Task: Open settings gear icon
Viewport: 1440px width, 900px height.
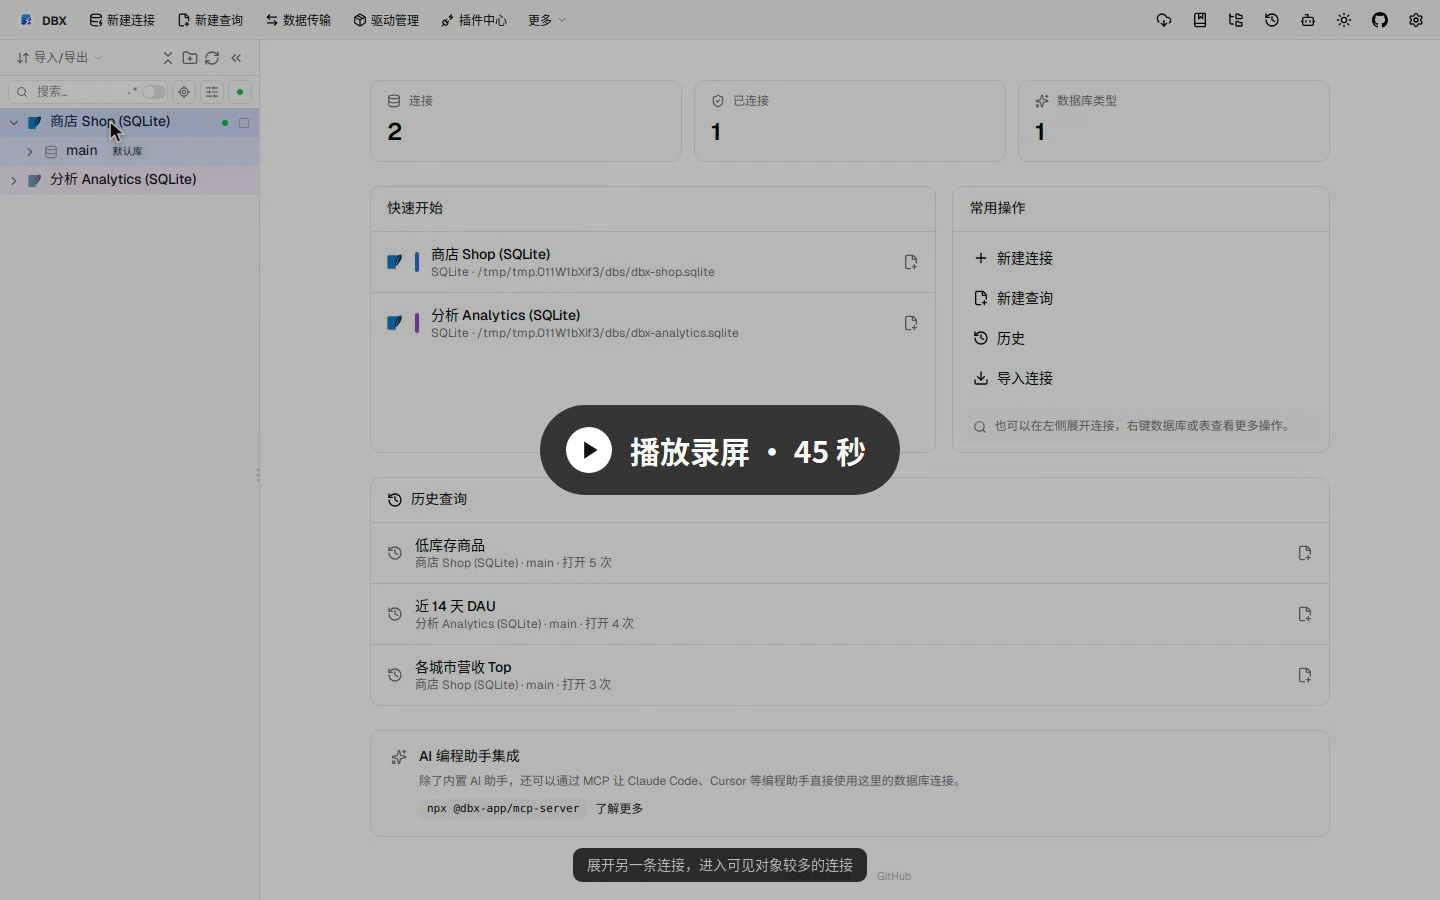Action: click(x=1416, y=20)
